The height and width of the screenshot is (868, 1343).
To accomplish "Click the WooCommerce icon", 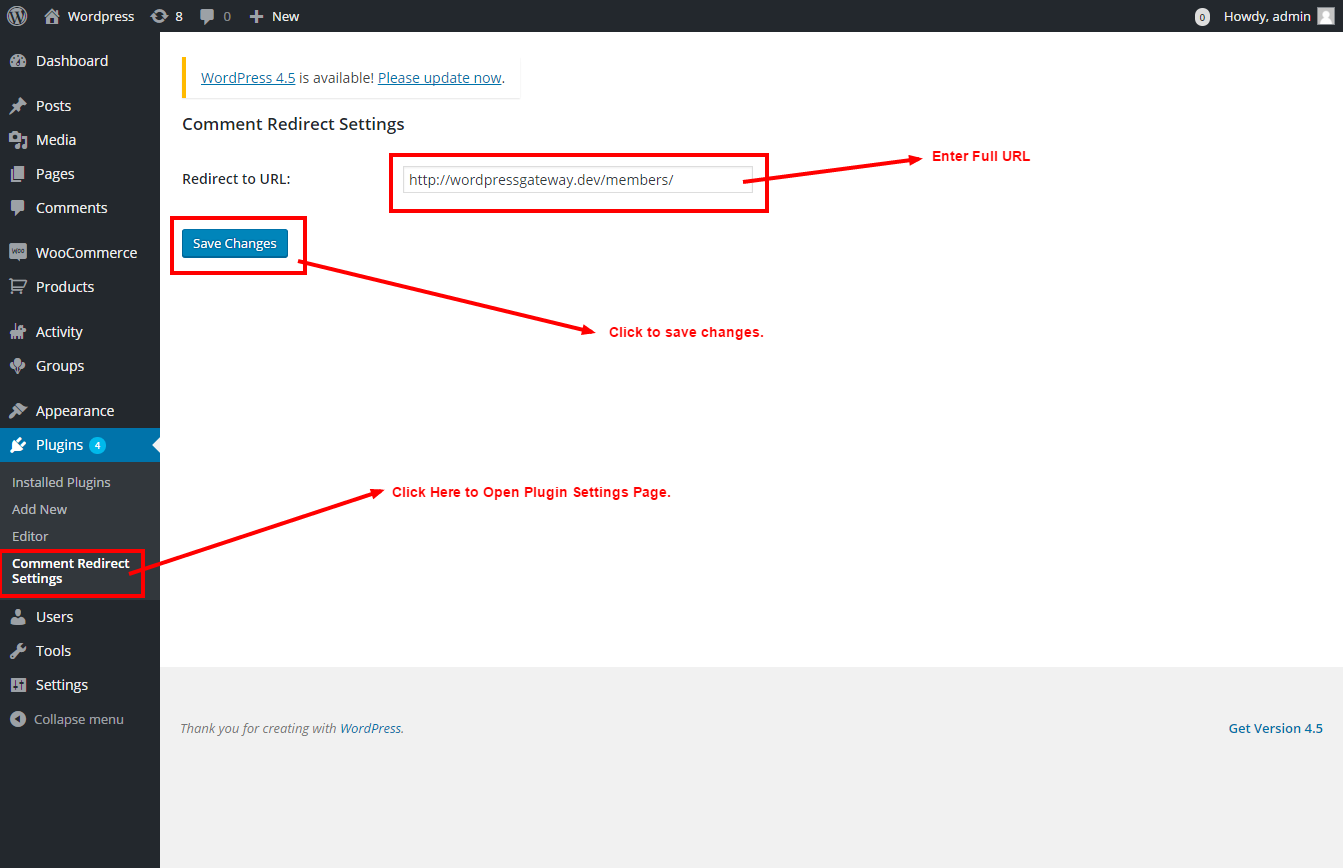I will (18, 253).
